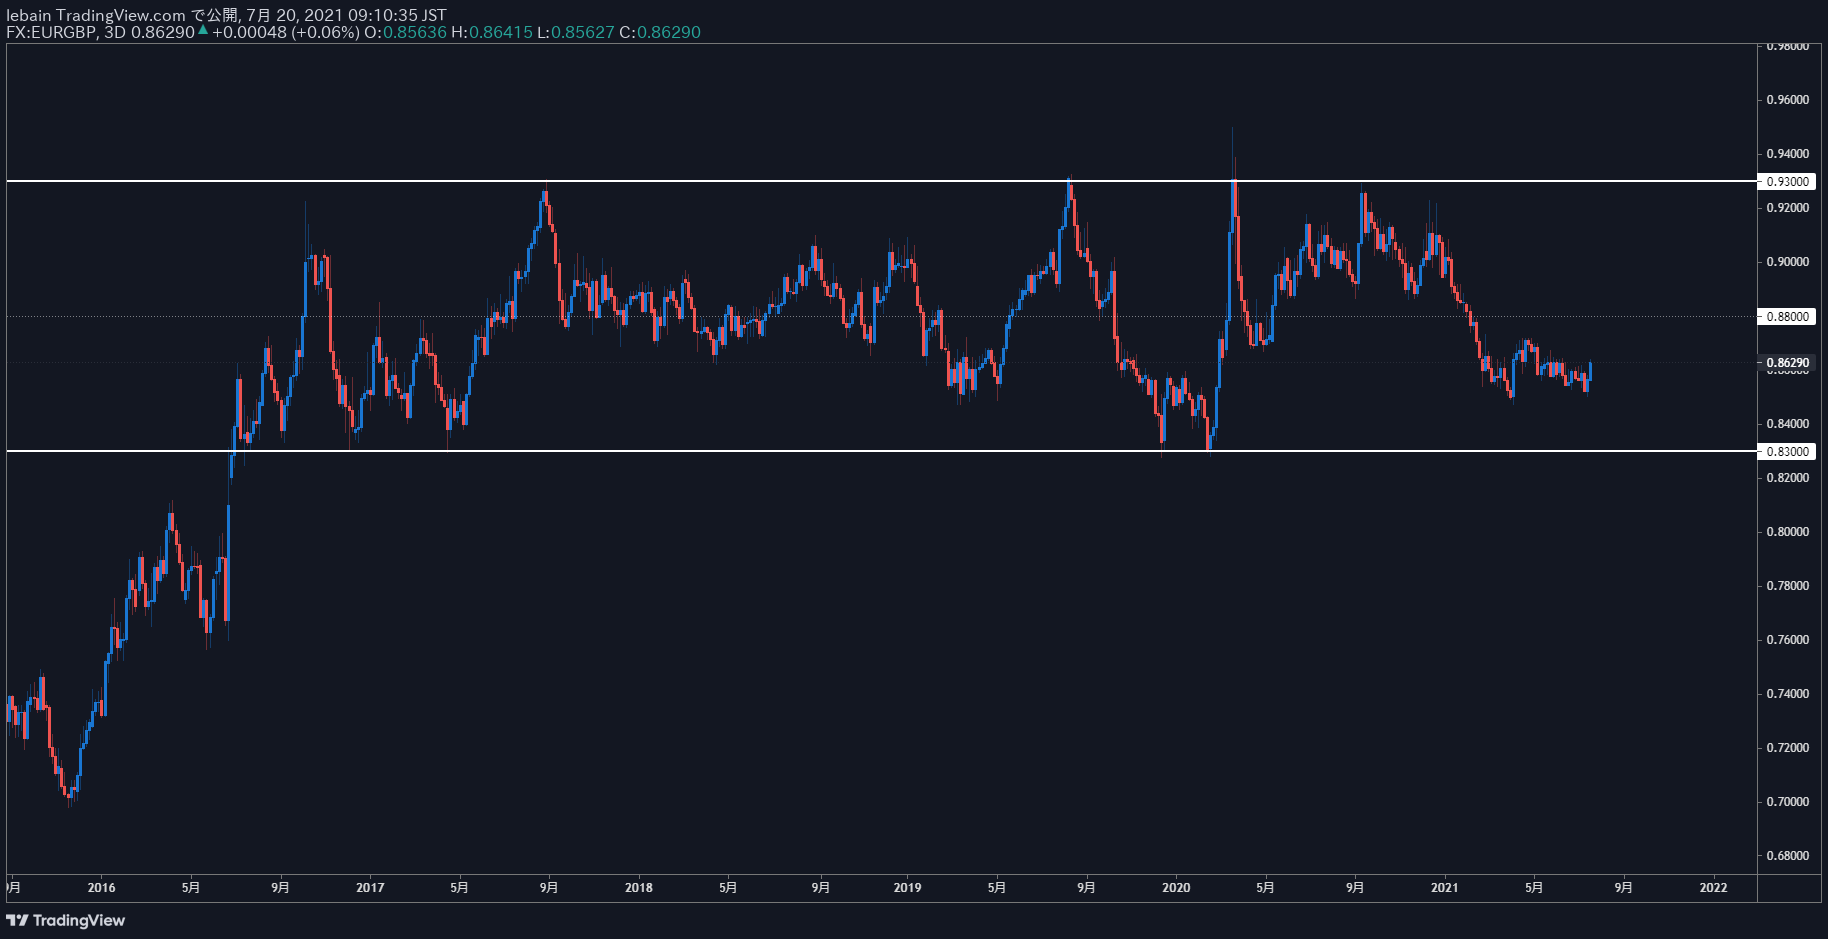Click the FX:EURGBP symbol name
The width and height of the screenshot is (1828, 939).
point(51,32)
